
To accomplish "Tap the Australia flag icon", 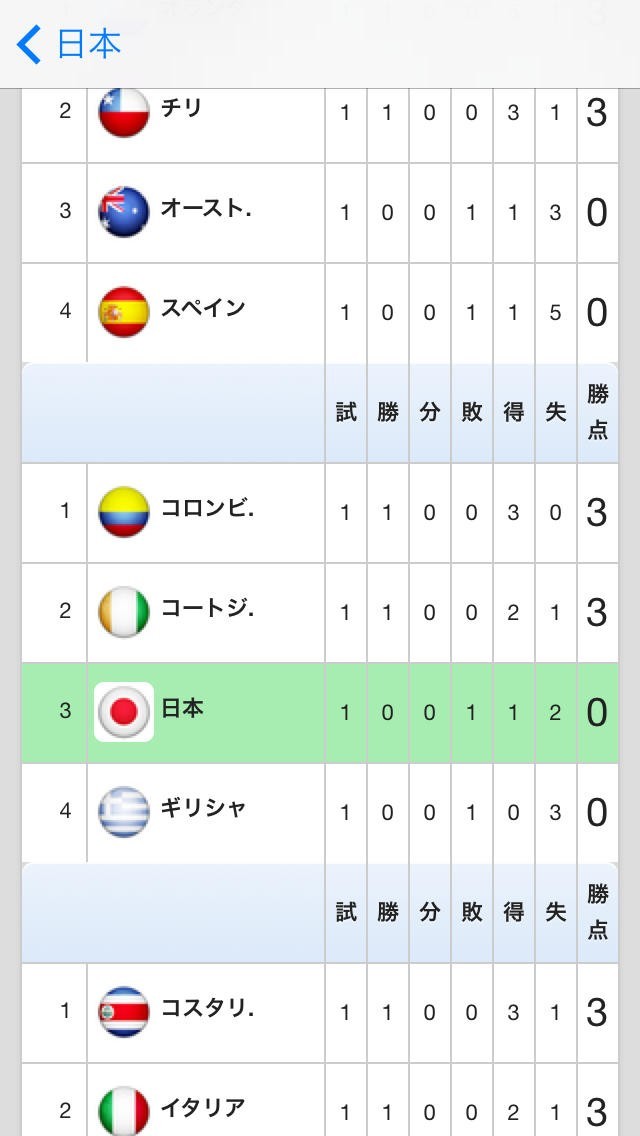I will coord(124,212).
